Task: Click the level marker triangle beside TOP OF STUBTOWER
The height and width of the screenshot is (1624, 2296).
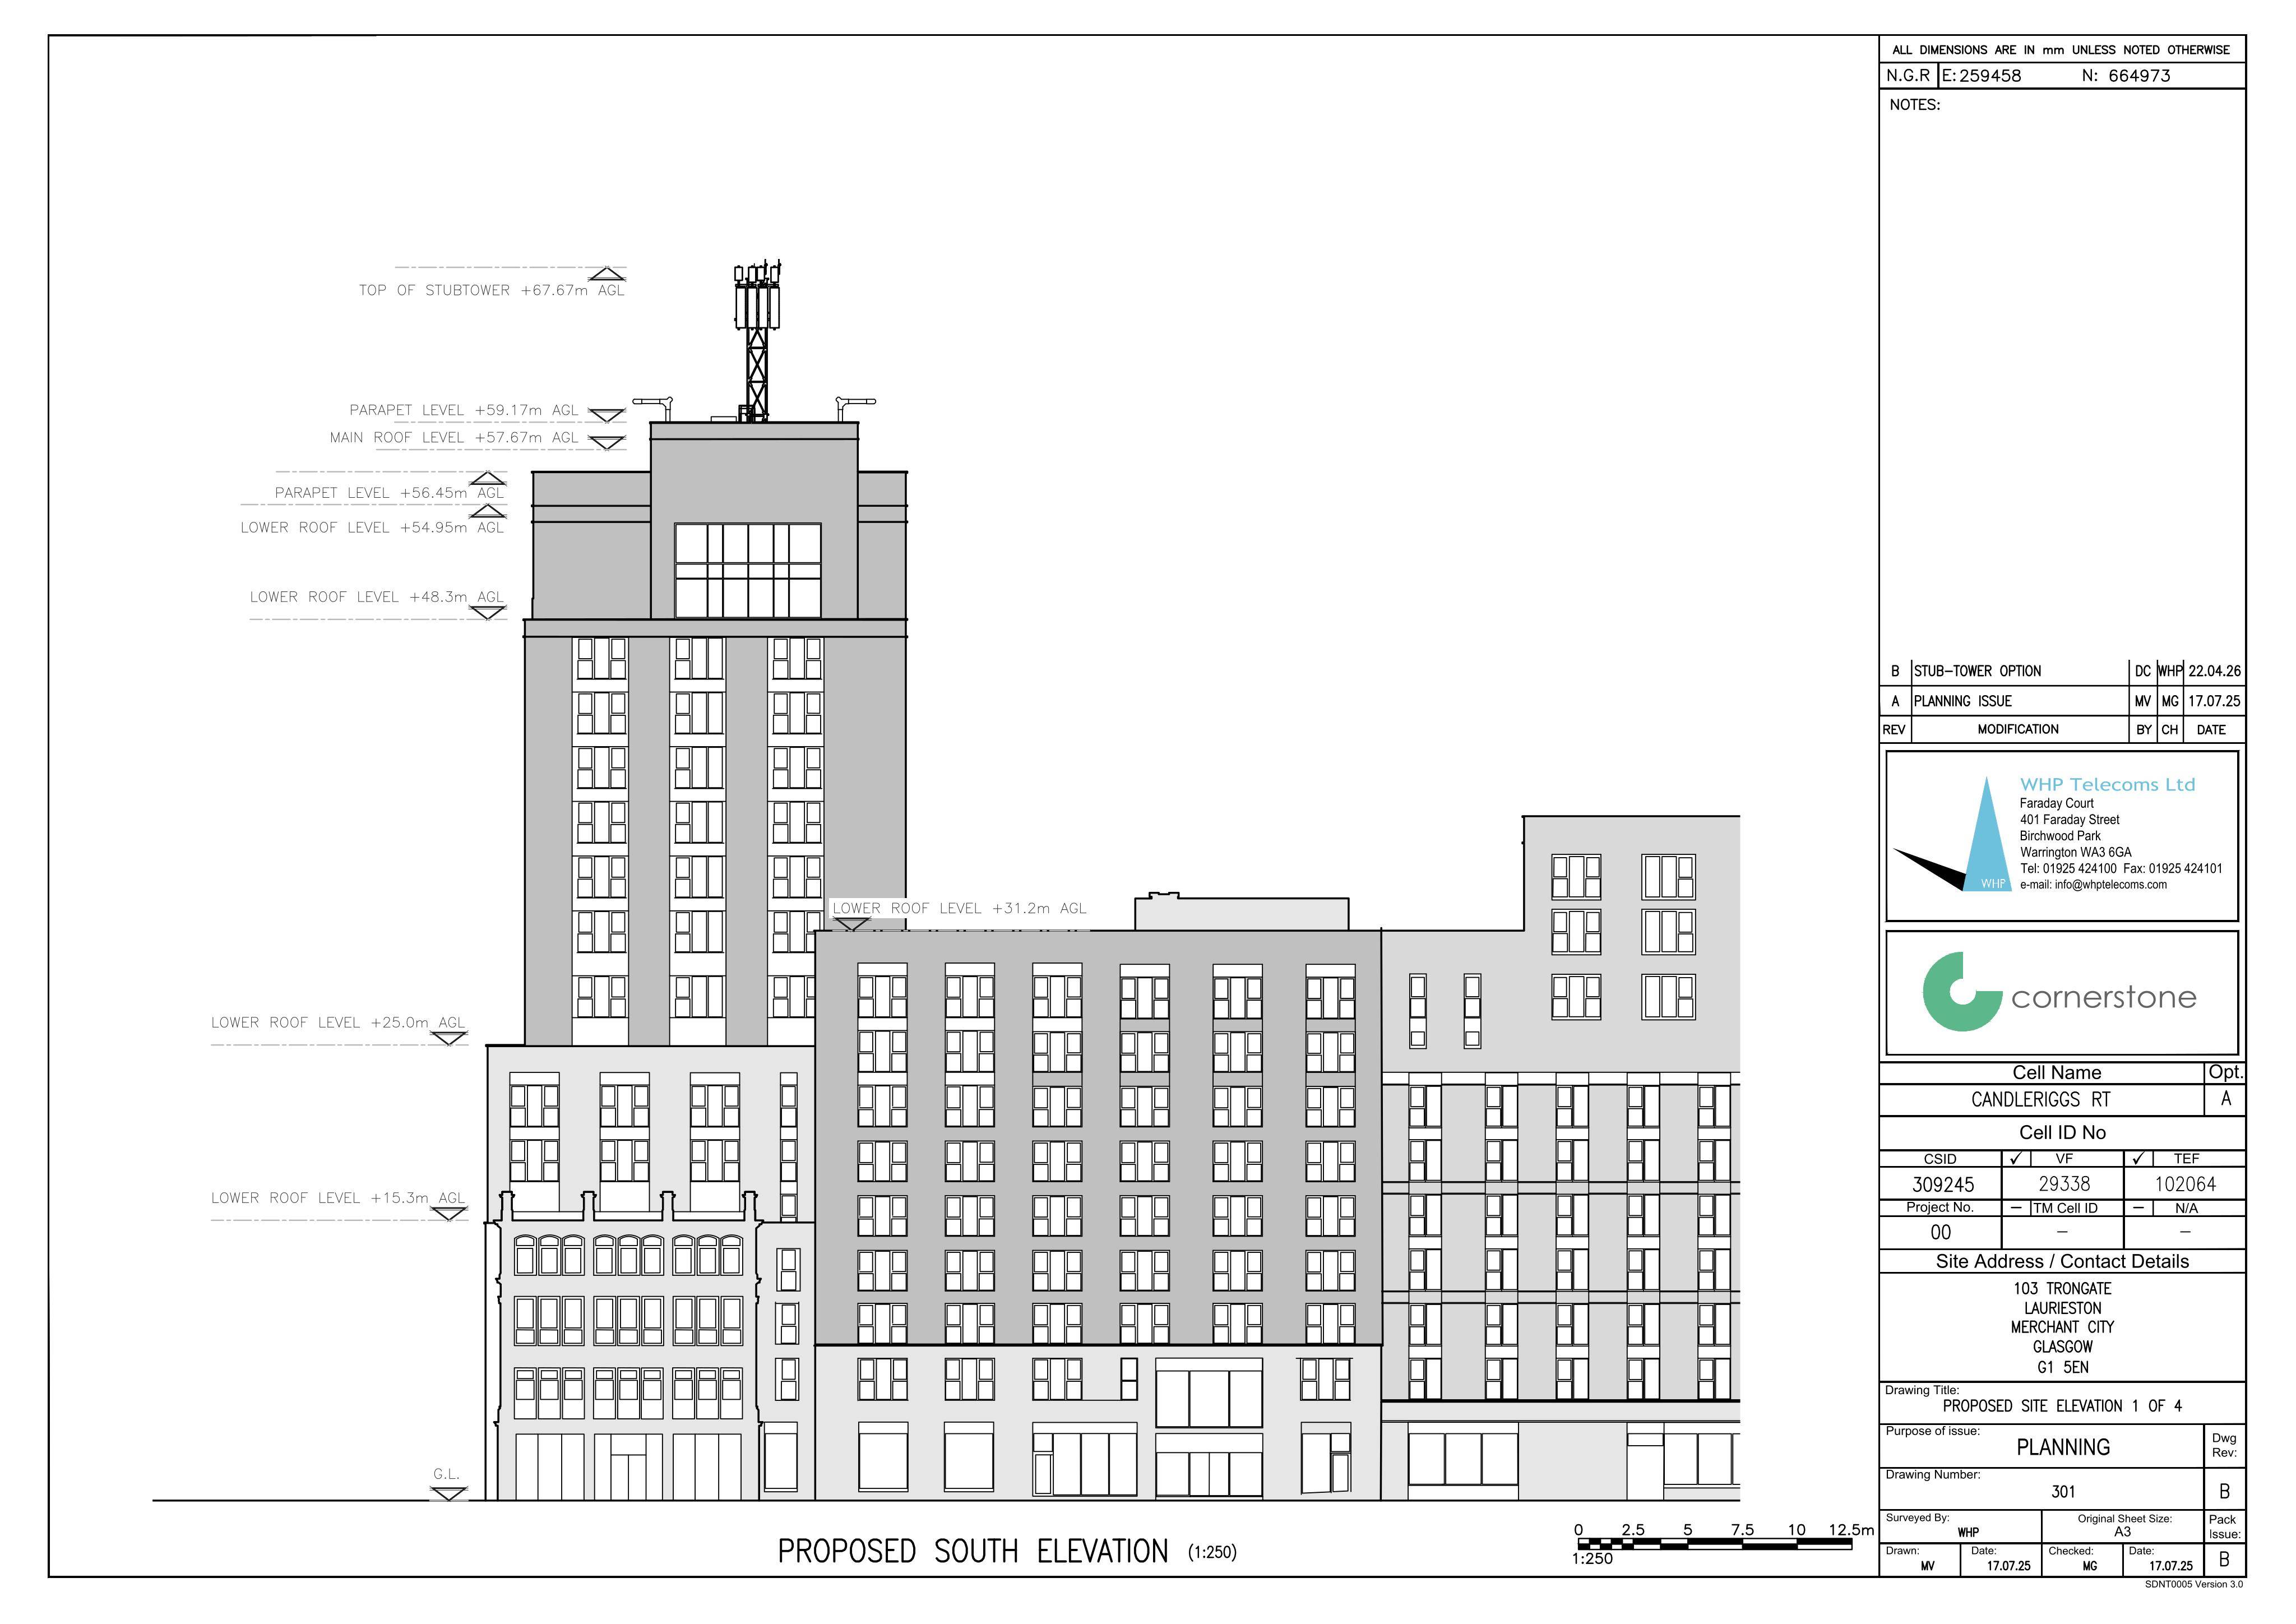Action: (x=607, y=274)
